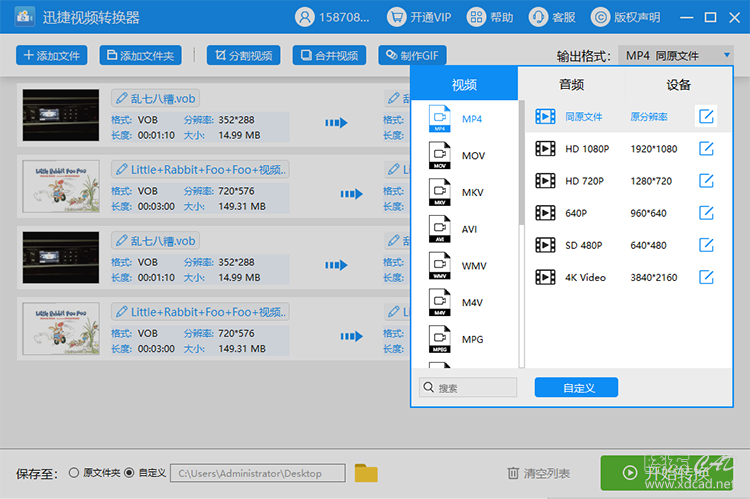Viewport: 750px width, 499px height.
Task: Edit the SD 480P preset settings icon
Action: pyautogui.click(x=706, y=245)
